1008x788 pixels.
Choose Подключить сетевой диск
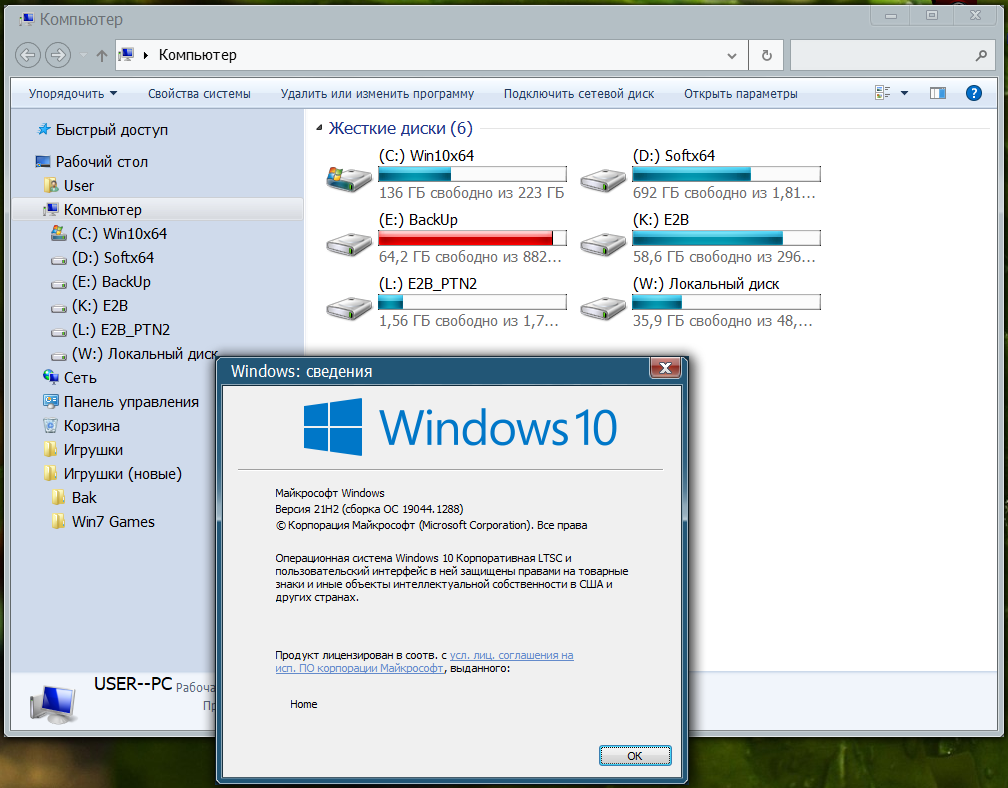tap(579, 94)
